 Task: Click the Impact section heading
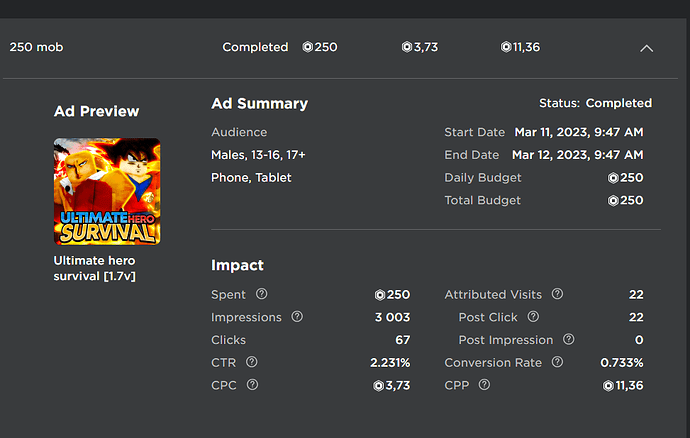tap(237, 265)
